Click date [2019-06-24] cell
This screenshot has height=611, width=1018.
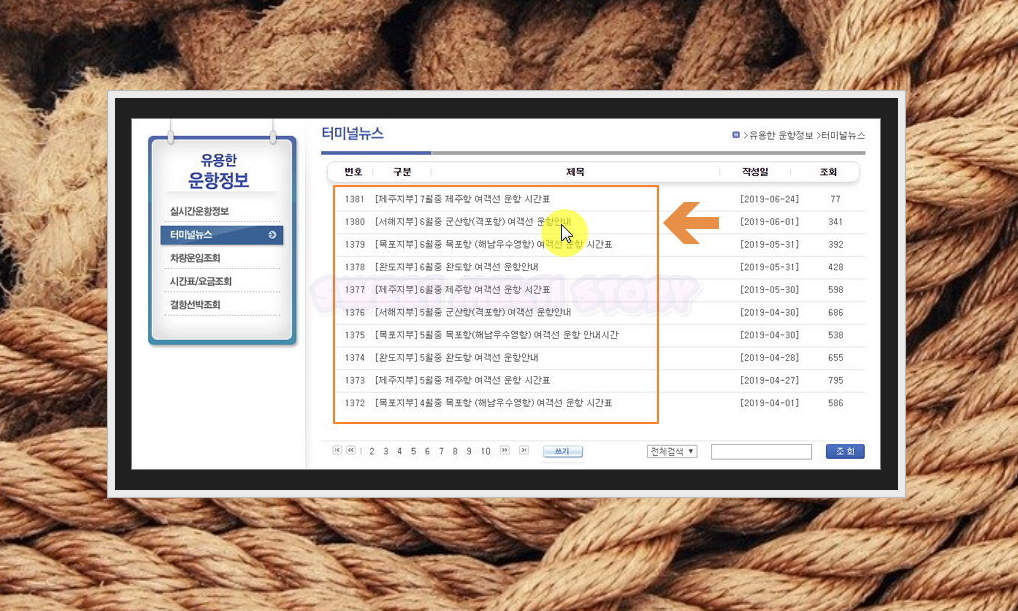click(769, 199)
